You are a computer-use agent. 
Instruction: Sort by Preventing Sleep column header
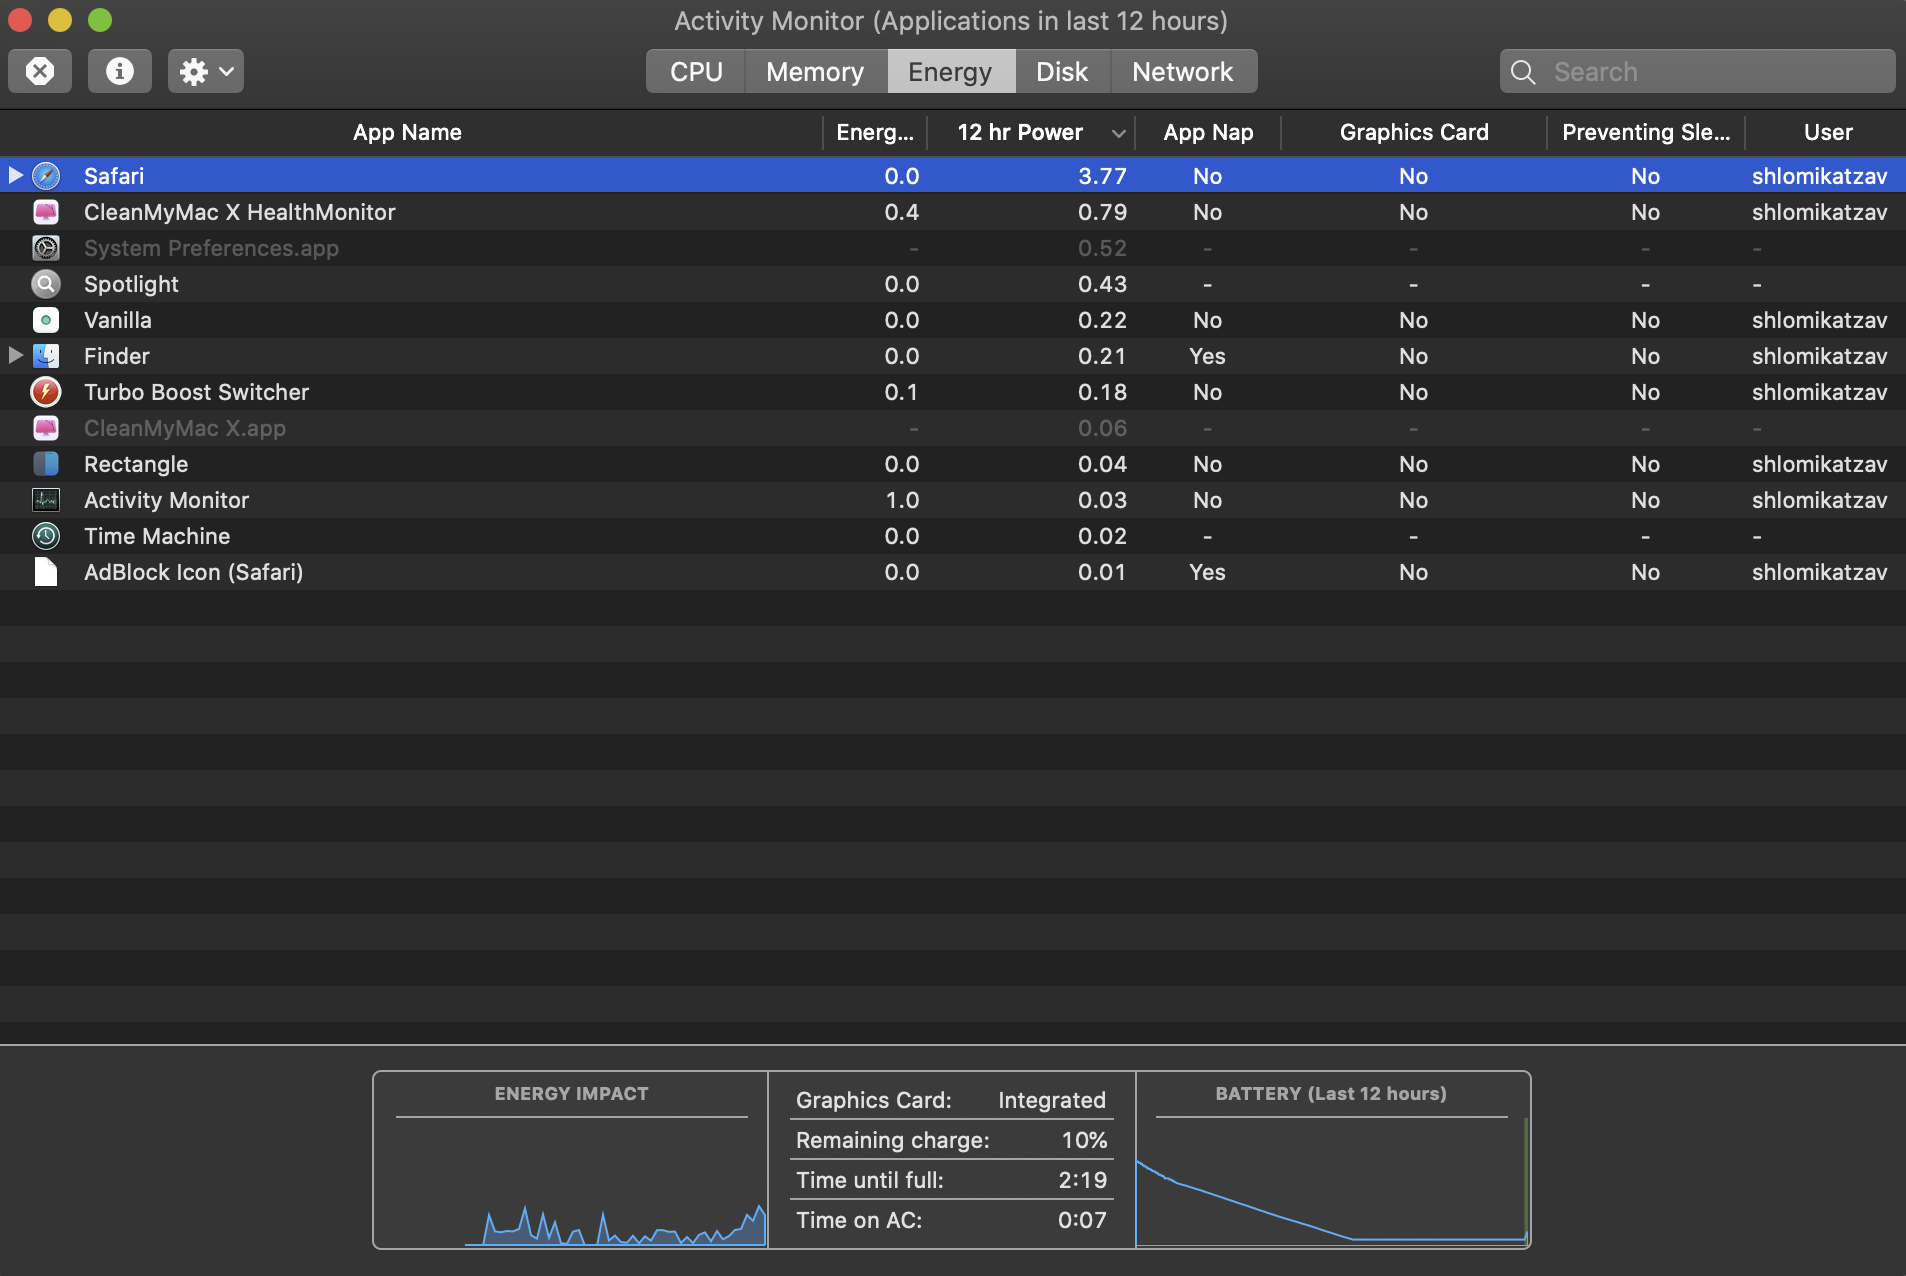[x=1646, y=133]
